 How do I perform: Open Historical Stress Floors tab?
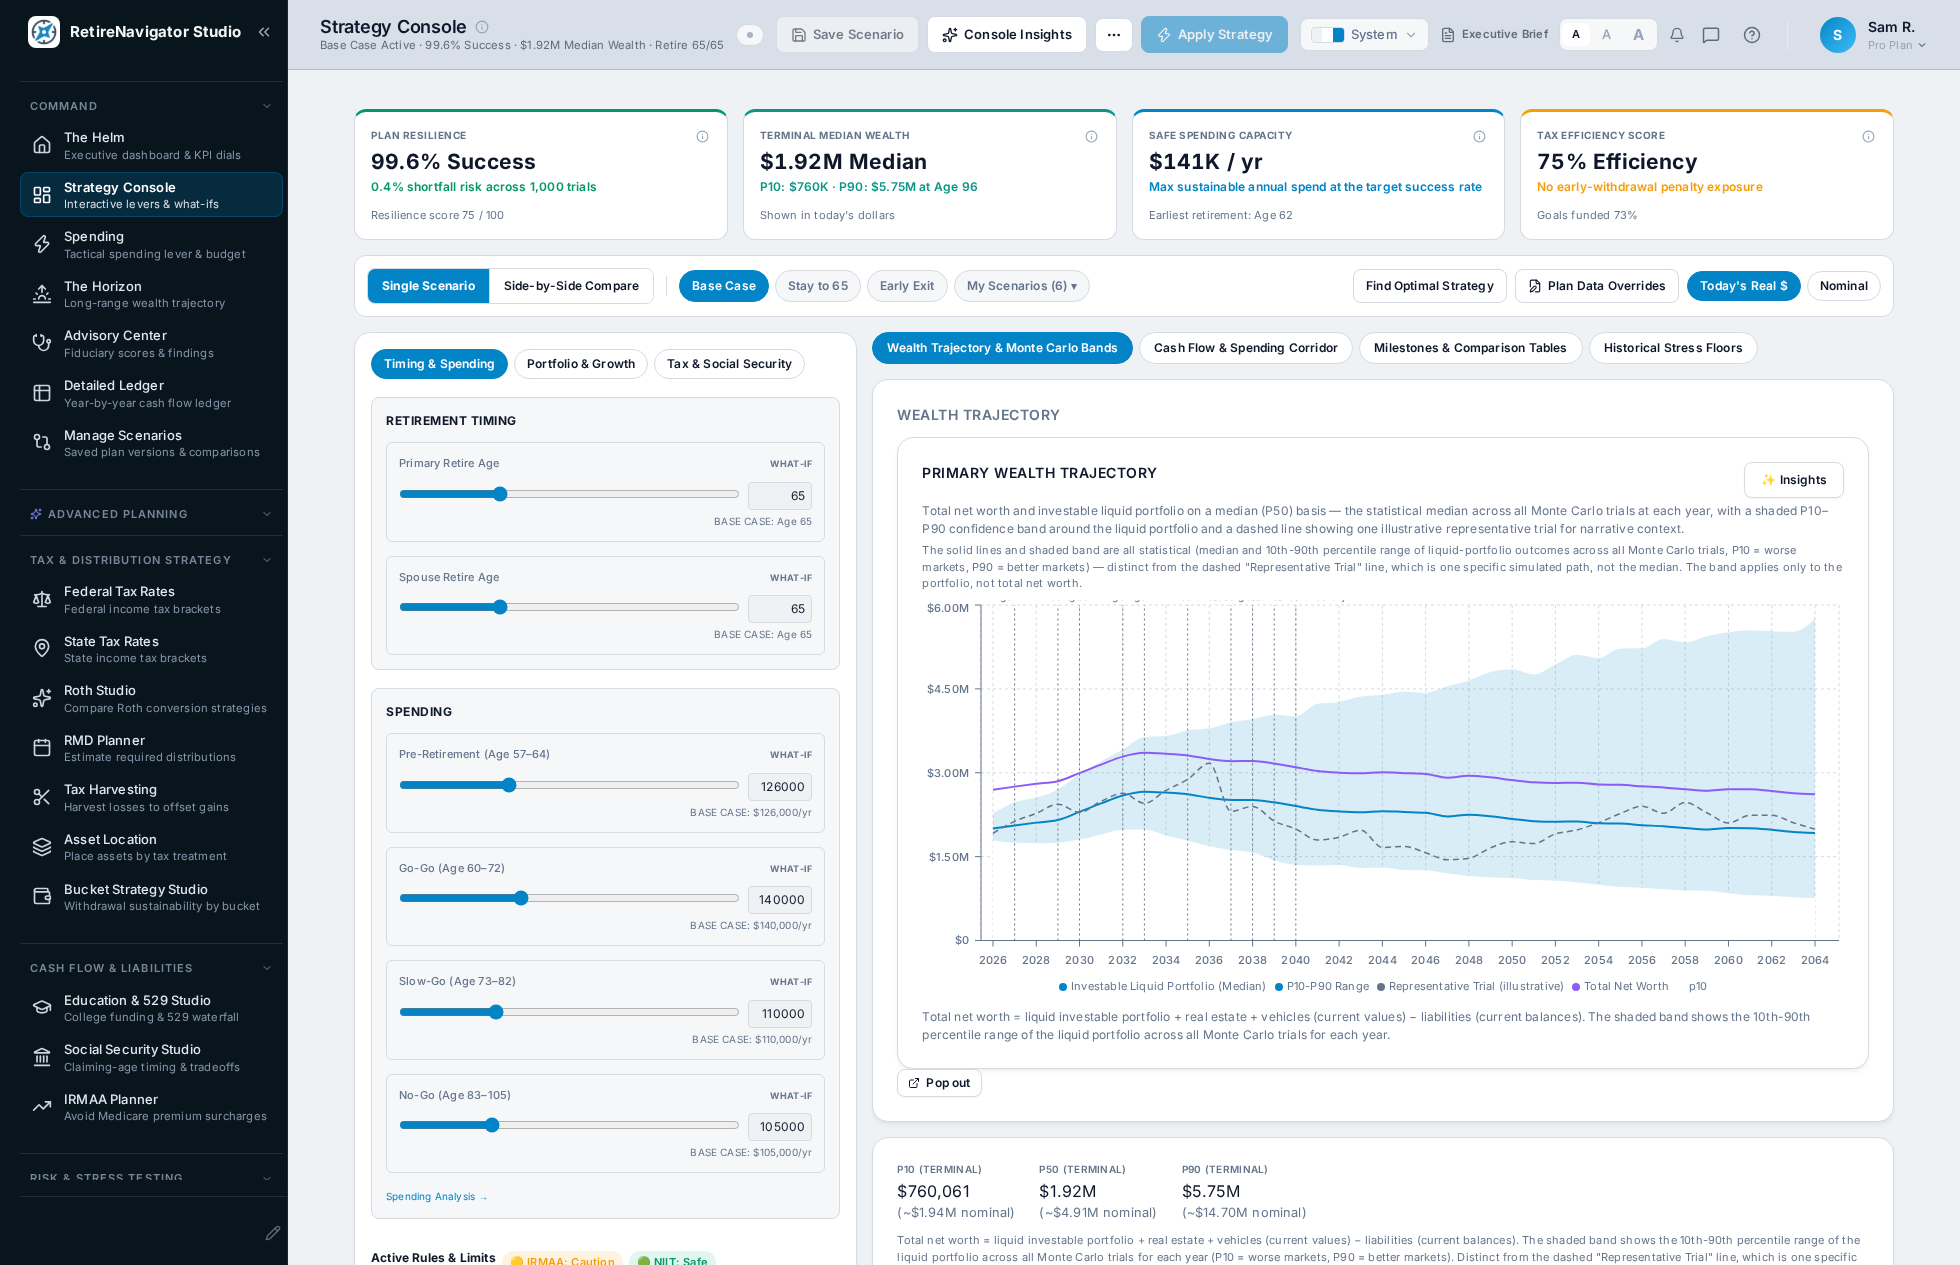1673,348
